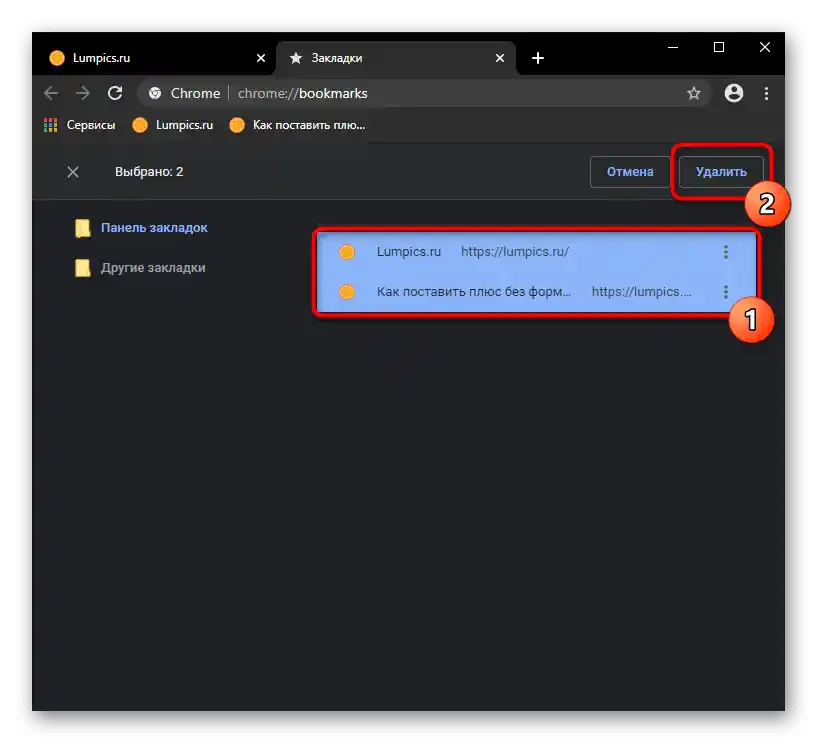
Task: Click the 'Выбрано: 2' selection label
Action: coord(149,172)
